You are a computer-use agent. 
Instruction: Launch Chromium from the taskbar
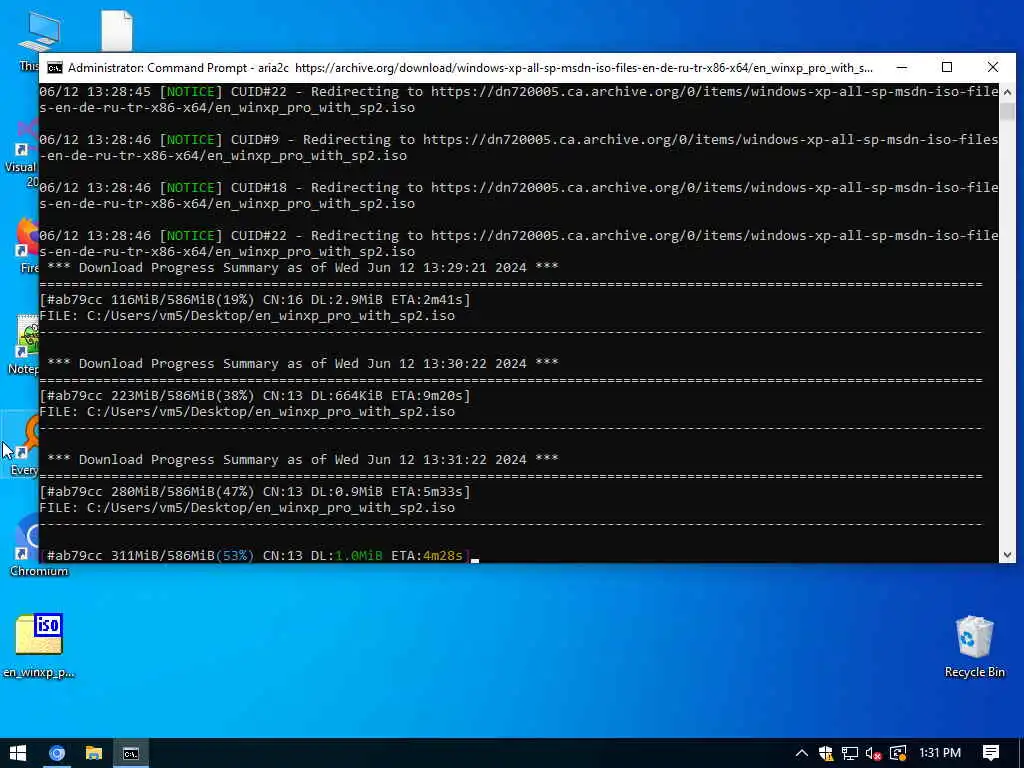pos(57,753)
